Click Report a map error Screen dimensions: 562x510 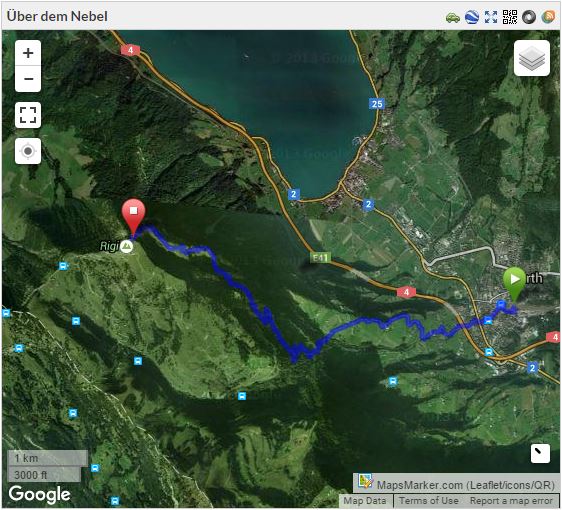[511, 500]
